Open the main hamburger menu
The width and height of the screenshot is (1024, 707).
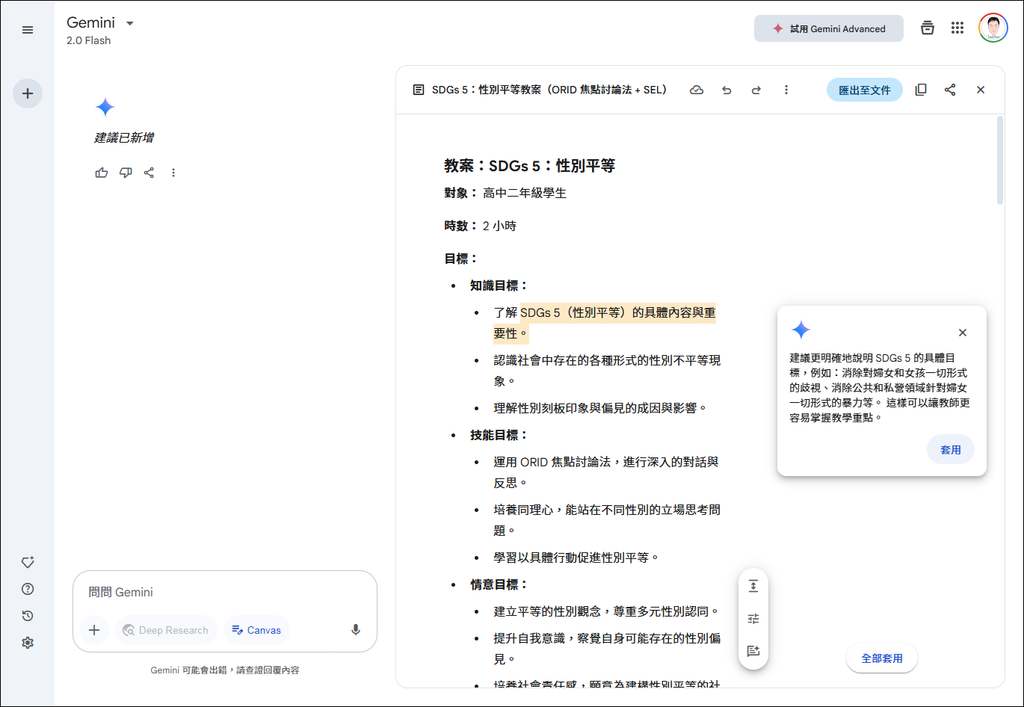tap(27, 30)
